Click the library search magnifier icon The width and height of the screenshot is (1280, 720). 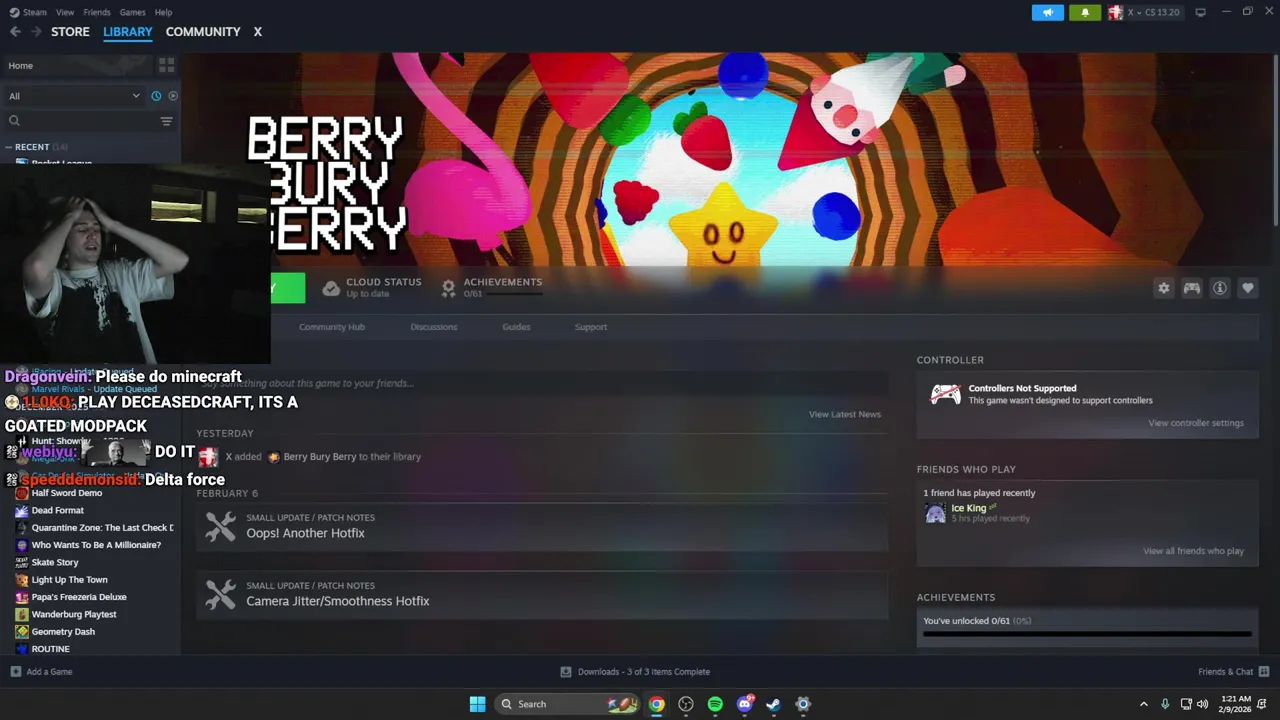pos(14,121)
